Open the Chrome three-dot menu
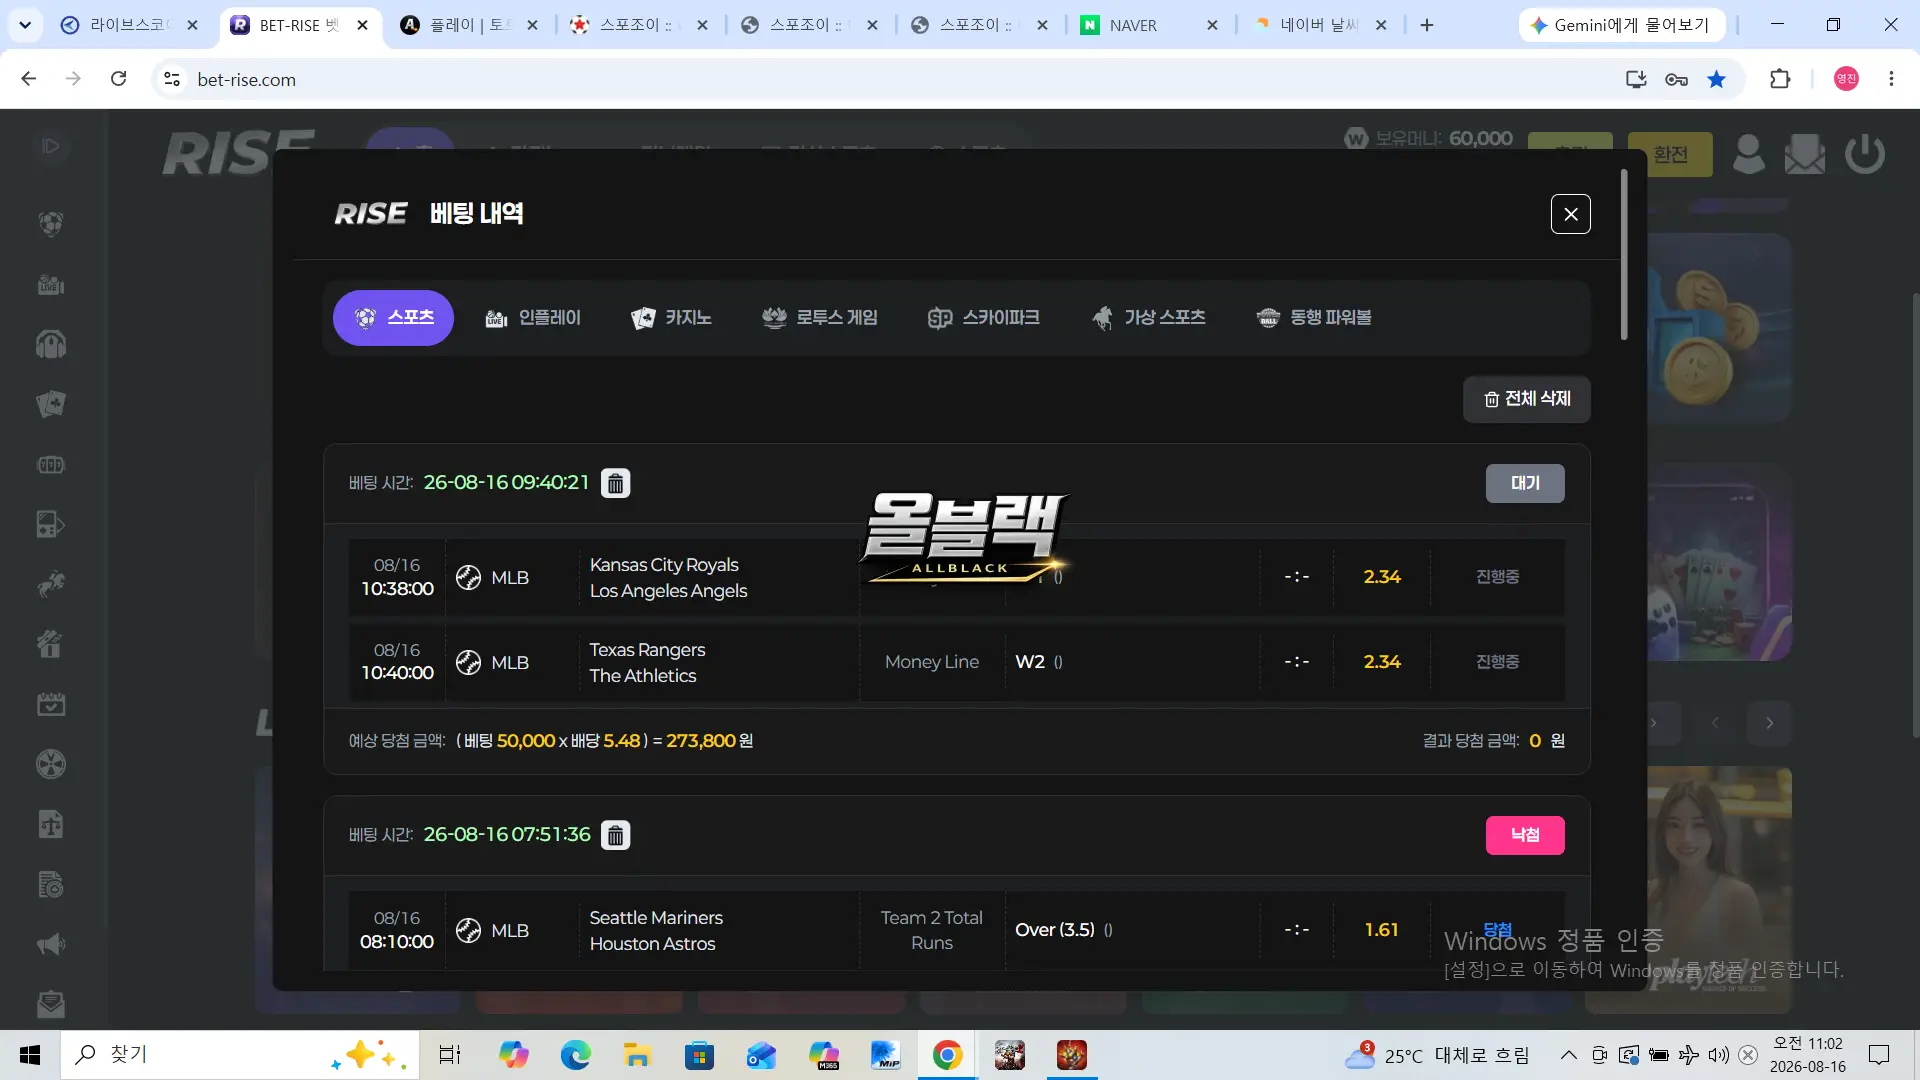This screenshot has height=1080, width=1920. [x=1891, y=79]
